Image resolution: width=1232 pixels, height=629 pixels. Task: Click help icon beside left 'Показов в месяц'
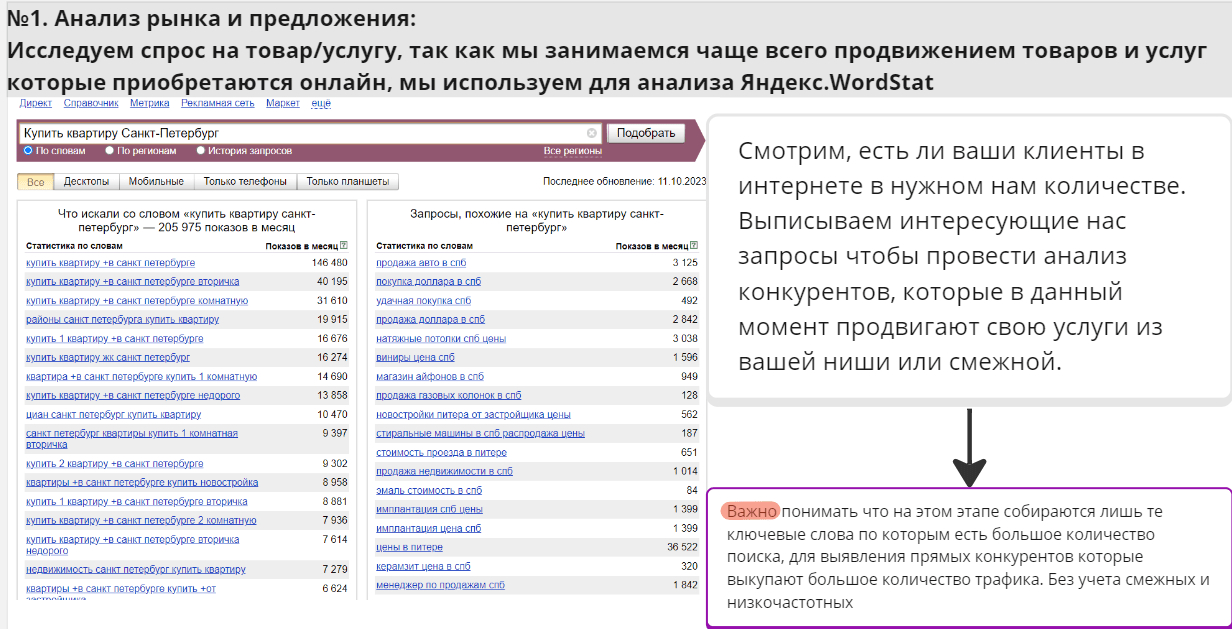tap(344, 245)
